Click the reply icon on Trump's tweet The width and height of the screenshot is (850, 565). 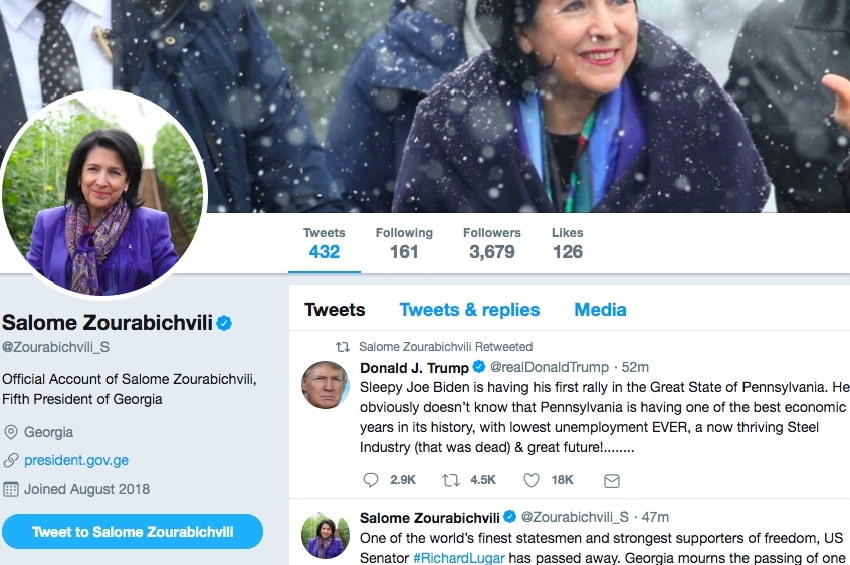pos(371,480)
